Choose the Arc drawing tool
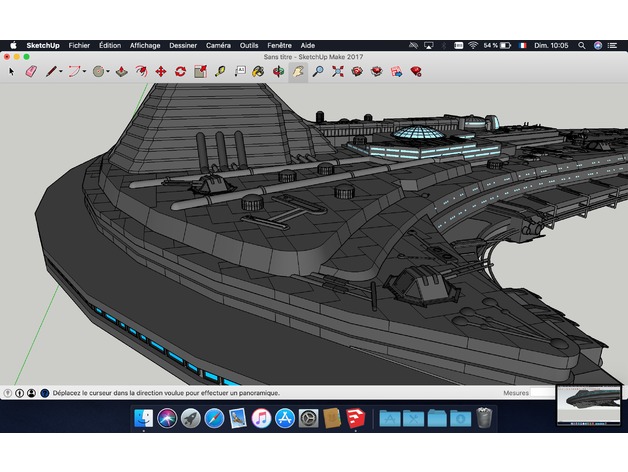The height and width of the screenshot is (472, 628). (74, 72)
